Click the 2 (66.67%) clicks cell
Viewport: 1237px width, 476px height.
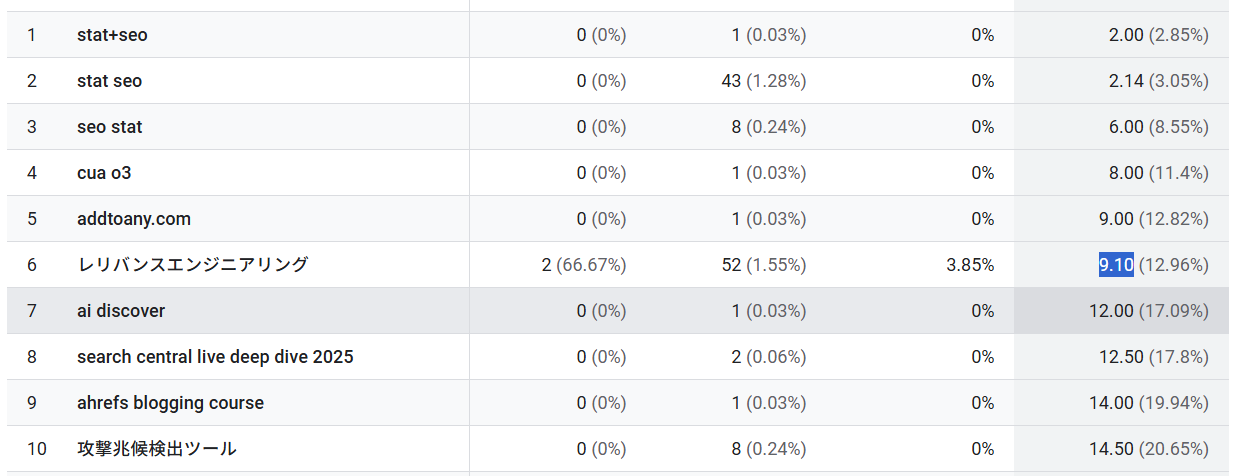(x=584, y=265)
